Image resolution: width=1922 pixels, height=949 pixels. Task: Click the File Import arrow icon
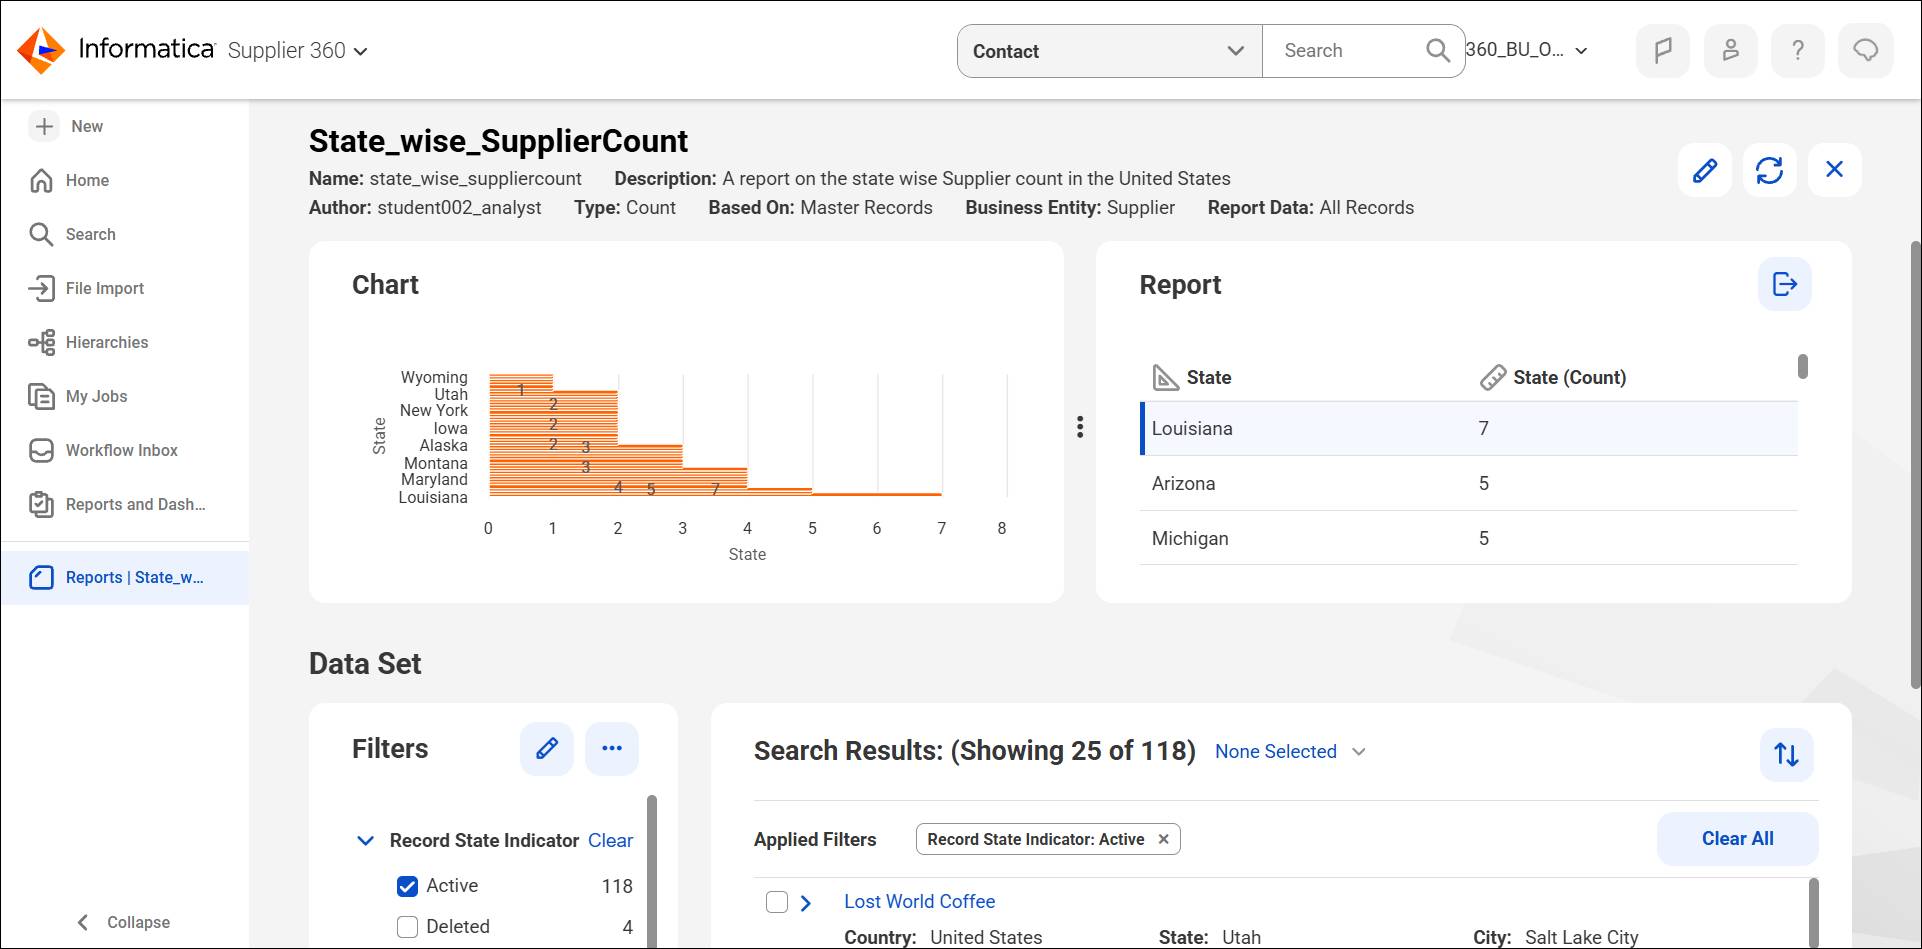point(41,288)
